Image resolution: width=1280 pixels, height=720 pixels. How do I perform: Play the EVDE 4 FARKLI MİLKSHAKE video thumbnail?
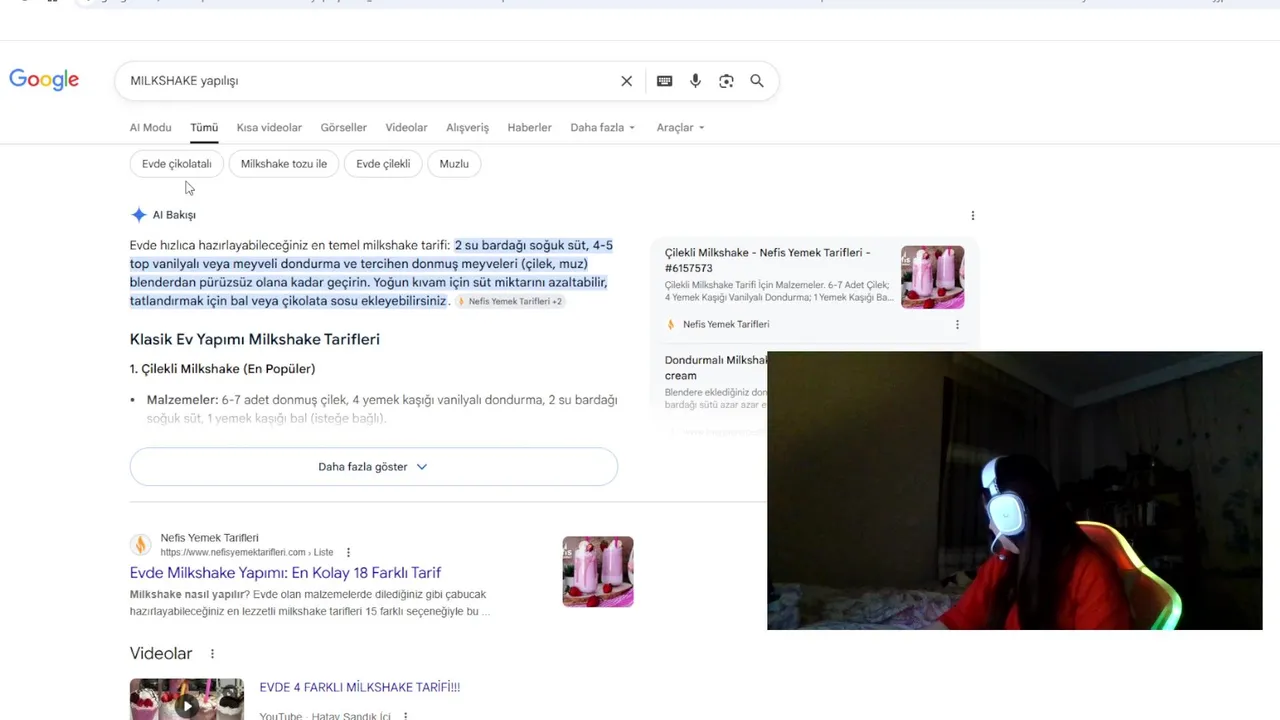(x=187, y=700)
